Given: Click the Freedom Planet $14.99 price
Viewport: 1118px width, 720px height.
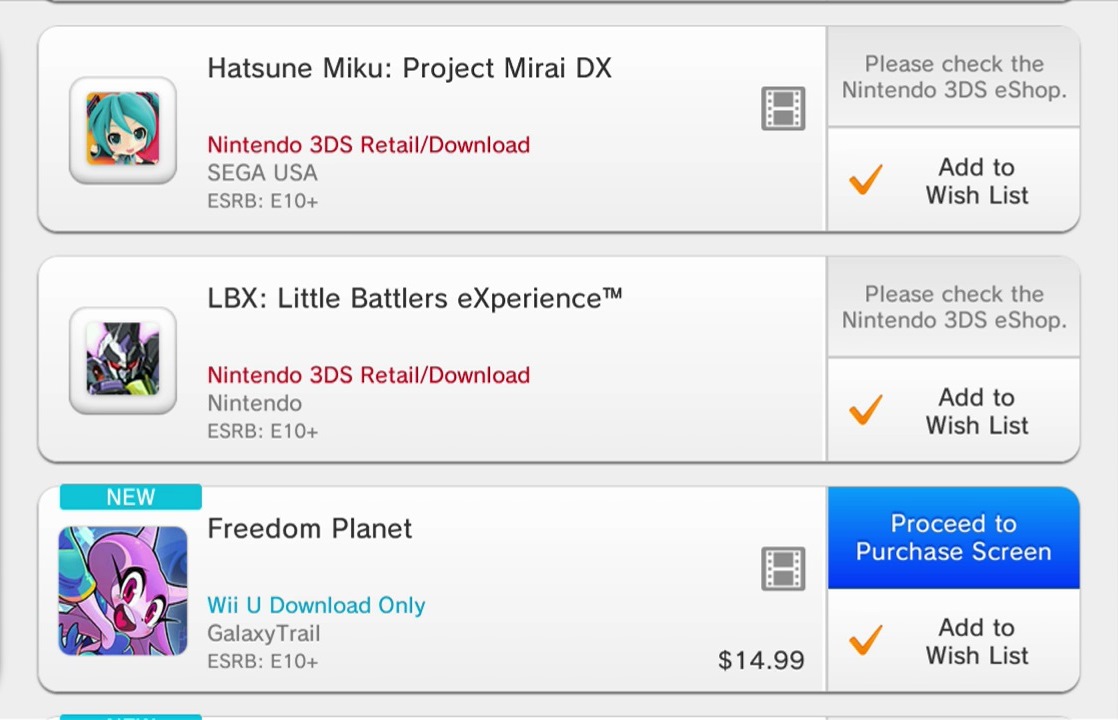Looking at the screenshot, I should point(761,660).
